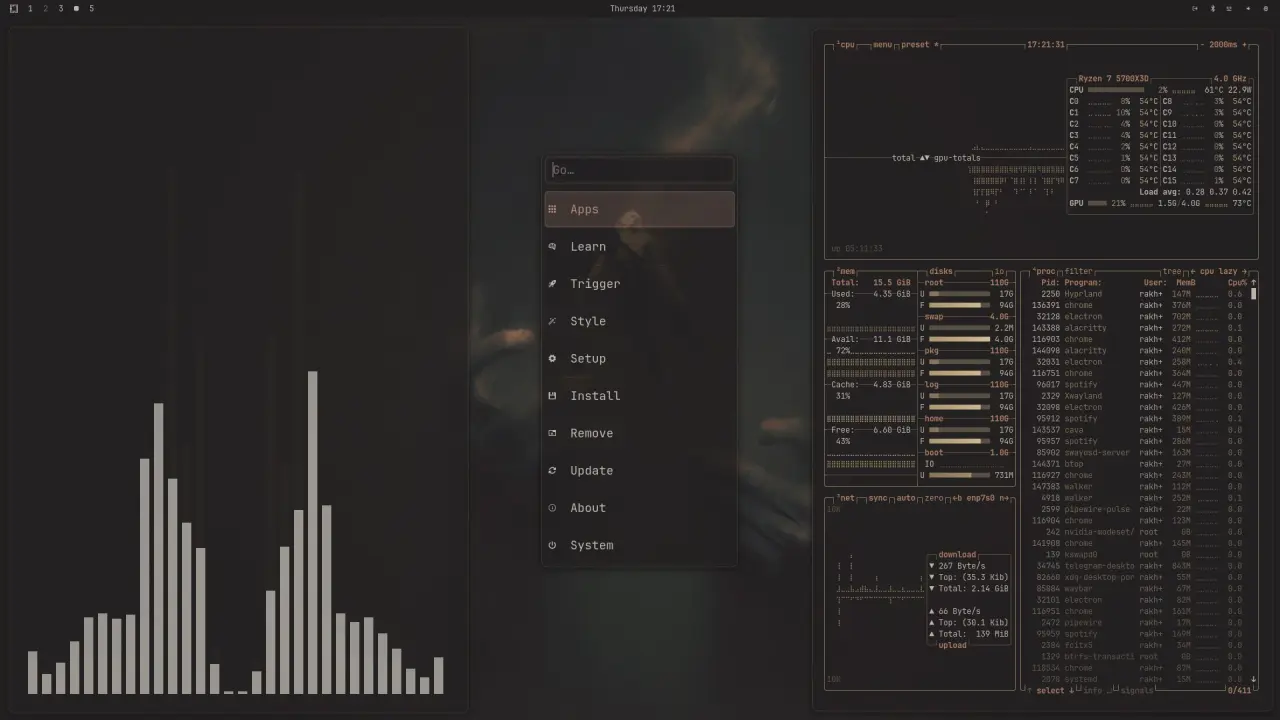Switch to workspace 5 in the top bar
1280x720 pixels.
pos(91,8)
